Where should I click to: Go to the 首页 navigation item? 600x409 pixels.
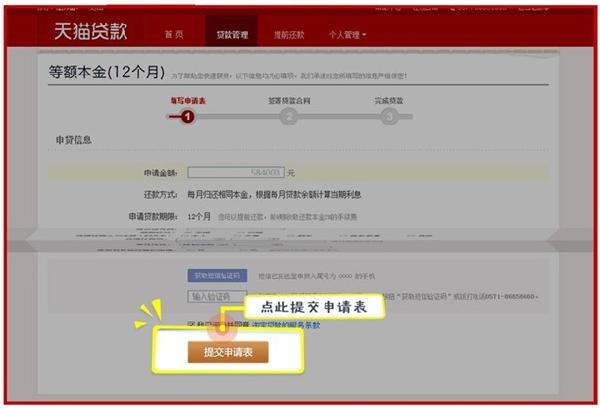coord(175,35)
